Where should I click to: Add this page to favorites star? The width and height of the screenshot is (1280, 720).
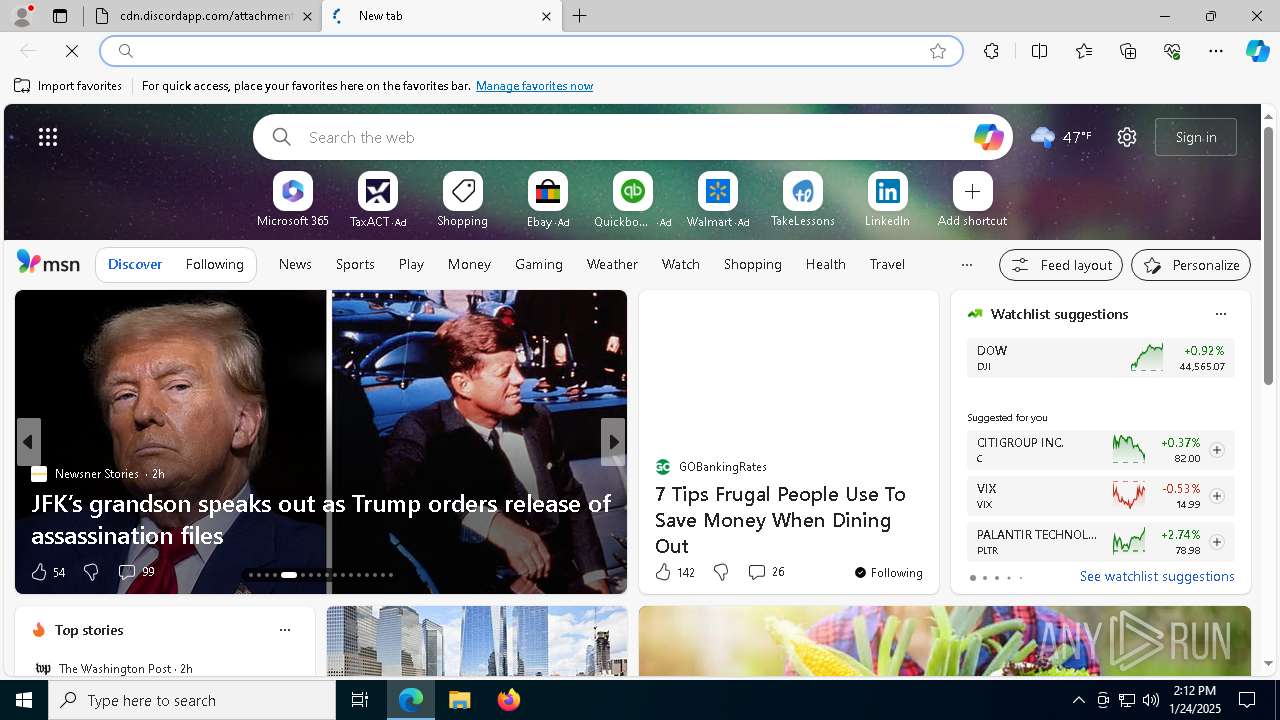[938, 51]
